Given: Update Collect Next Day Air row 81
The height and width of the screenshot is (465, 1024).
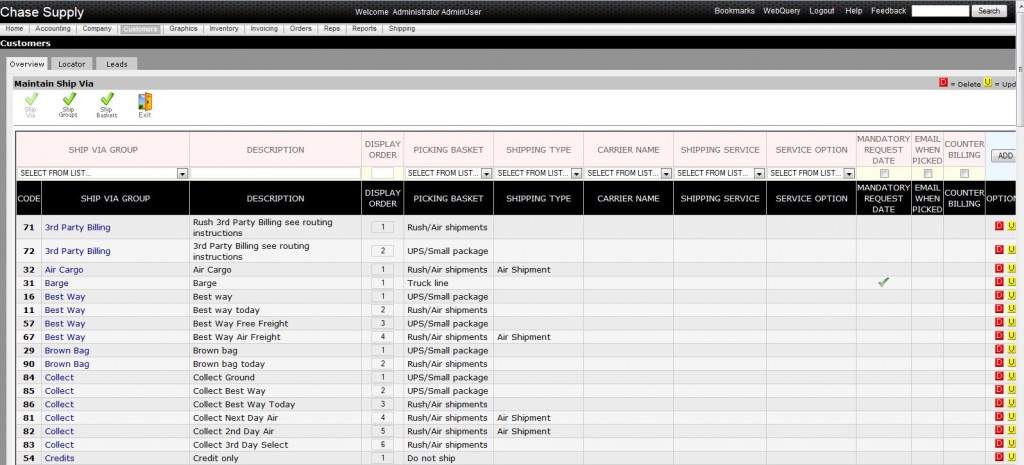Looking at the screenshot, I should coord(1012,416).
